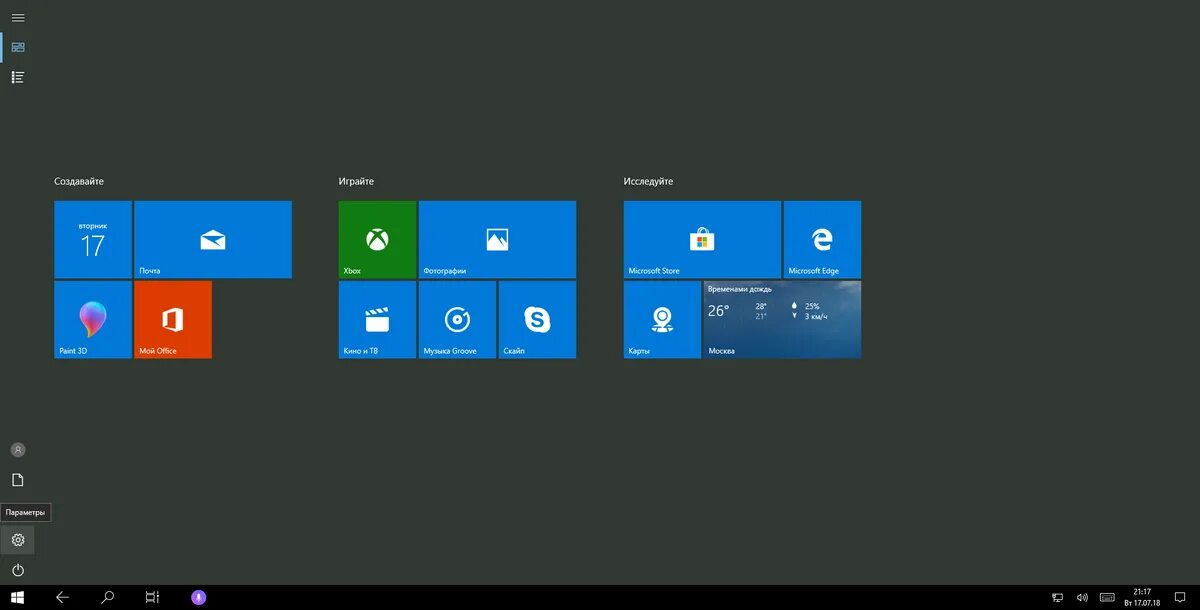This screenshot has width=1200, height=610.
Task: Launch Microsoft Edge
Action: tap(822, 238)
